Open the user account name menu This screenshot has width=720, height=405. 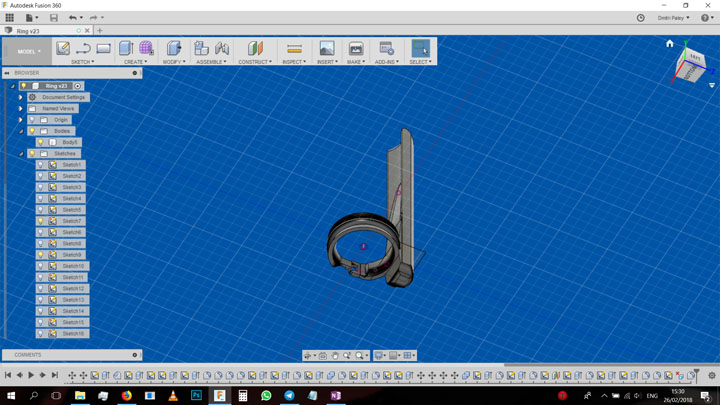click(674, 18)
